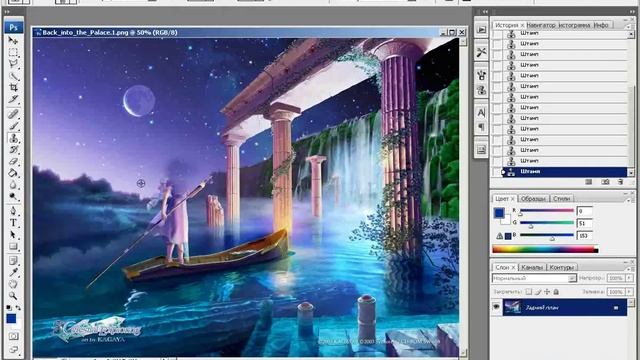640x360 pixels.
Task: Open the layer fill slider arrow
Action: click(x=629, y=292)
